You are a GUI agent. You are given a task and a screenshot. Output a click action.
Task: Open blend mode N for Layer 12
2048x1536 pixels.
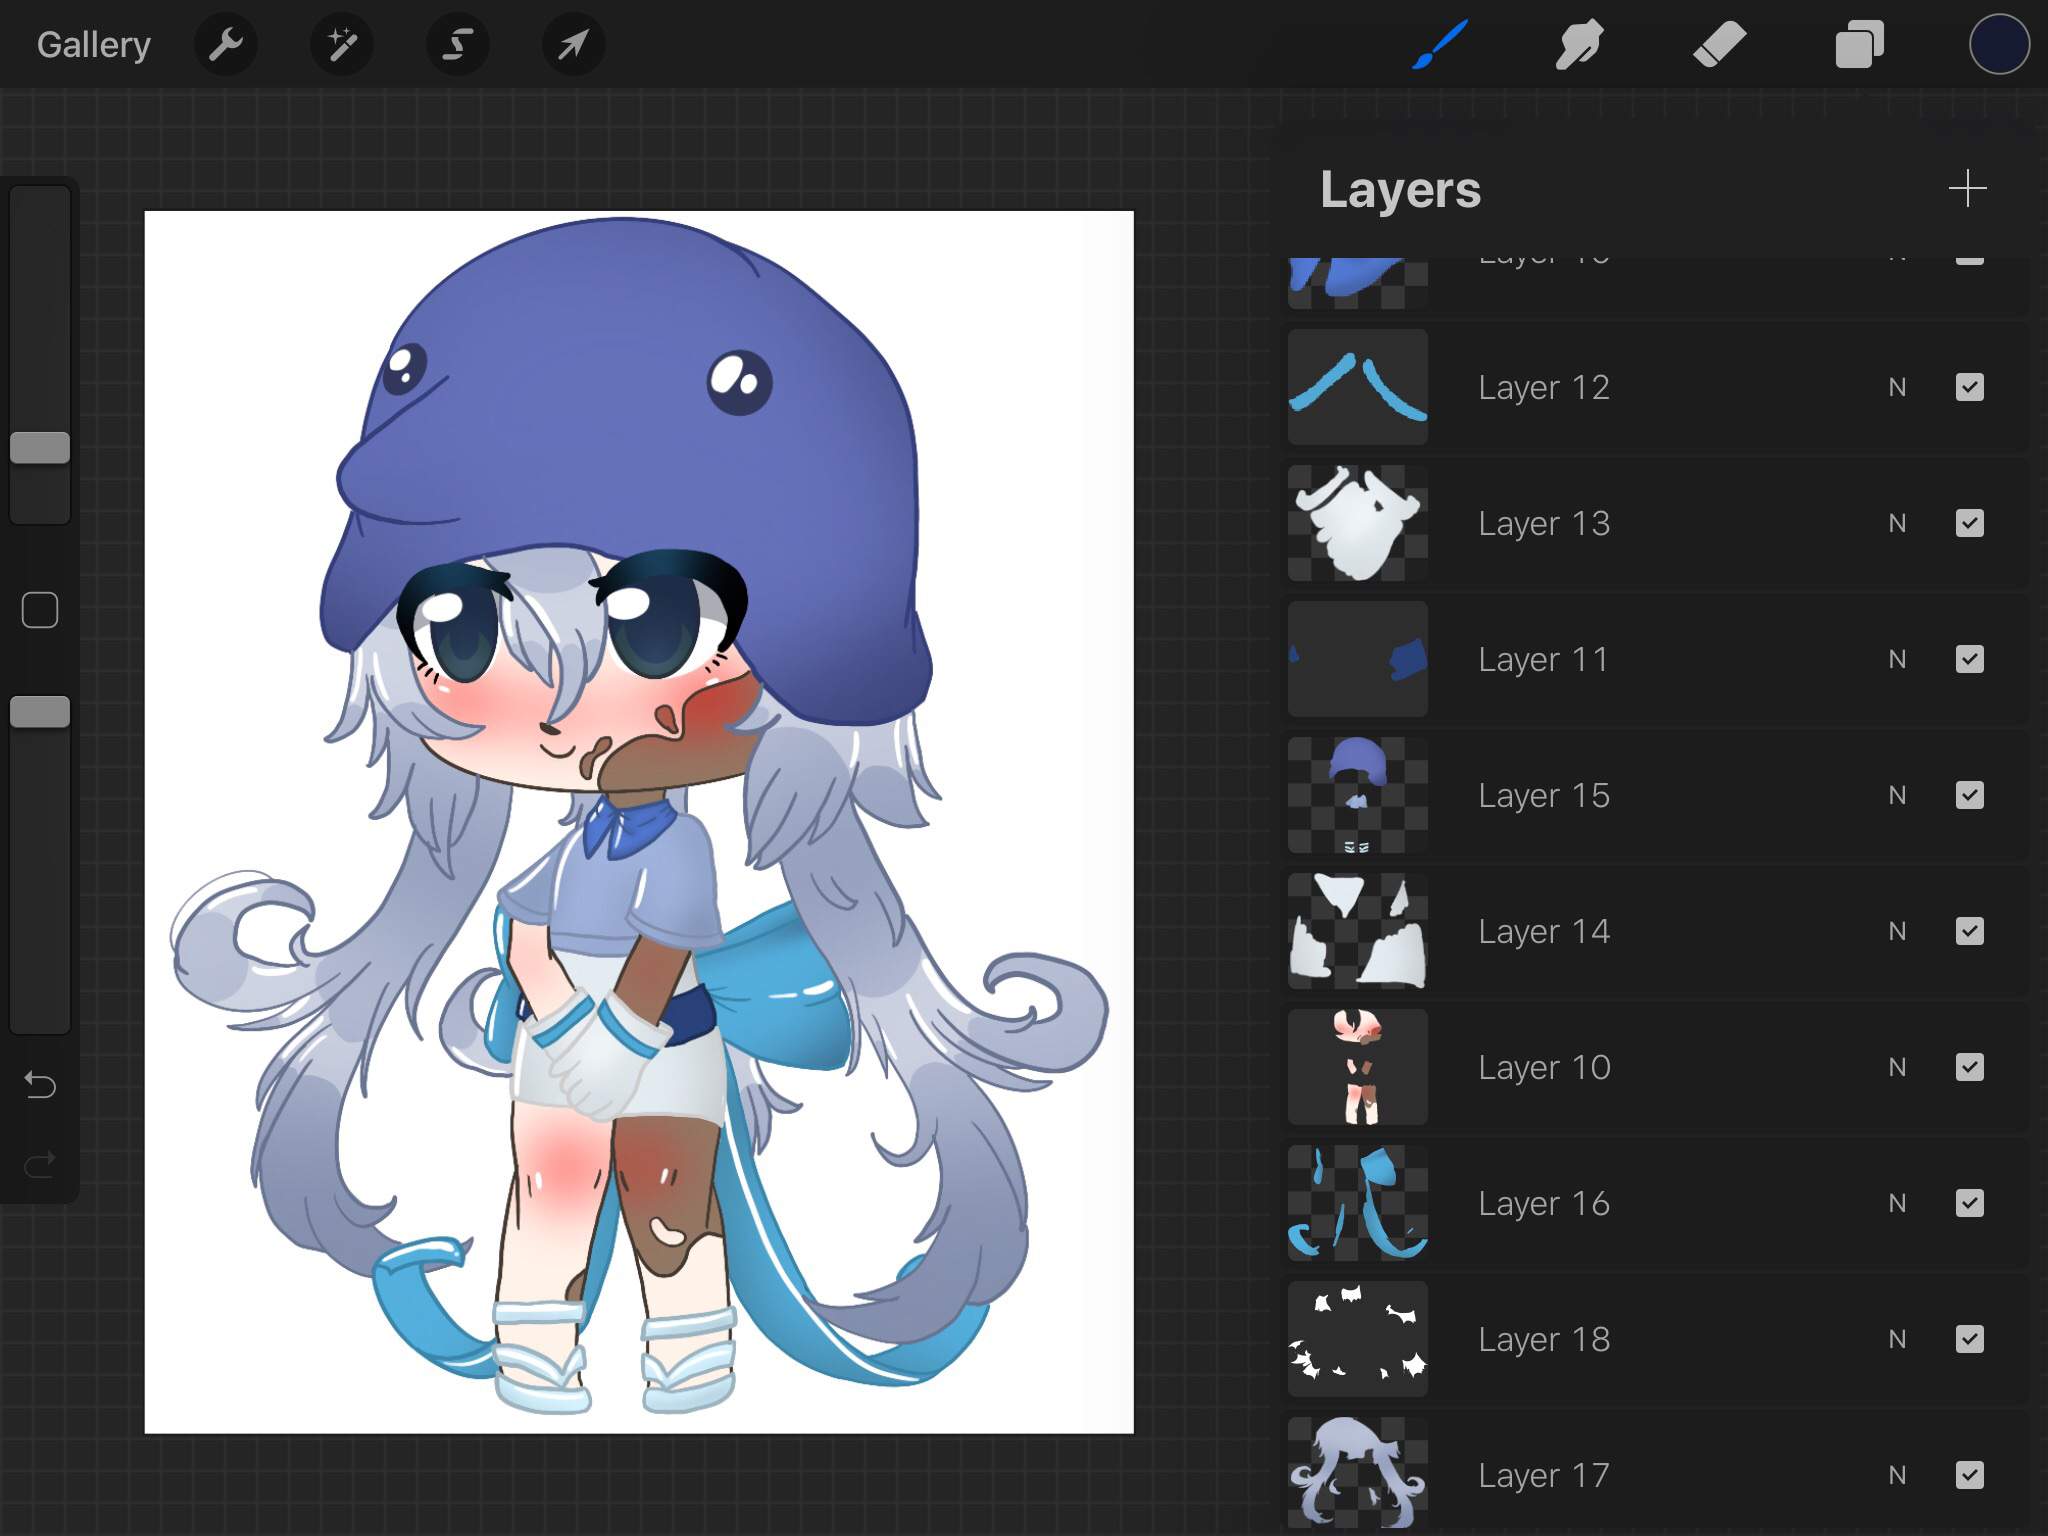click(1897, 387)
